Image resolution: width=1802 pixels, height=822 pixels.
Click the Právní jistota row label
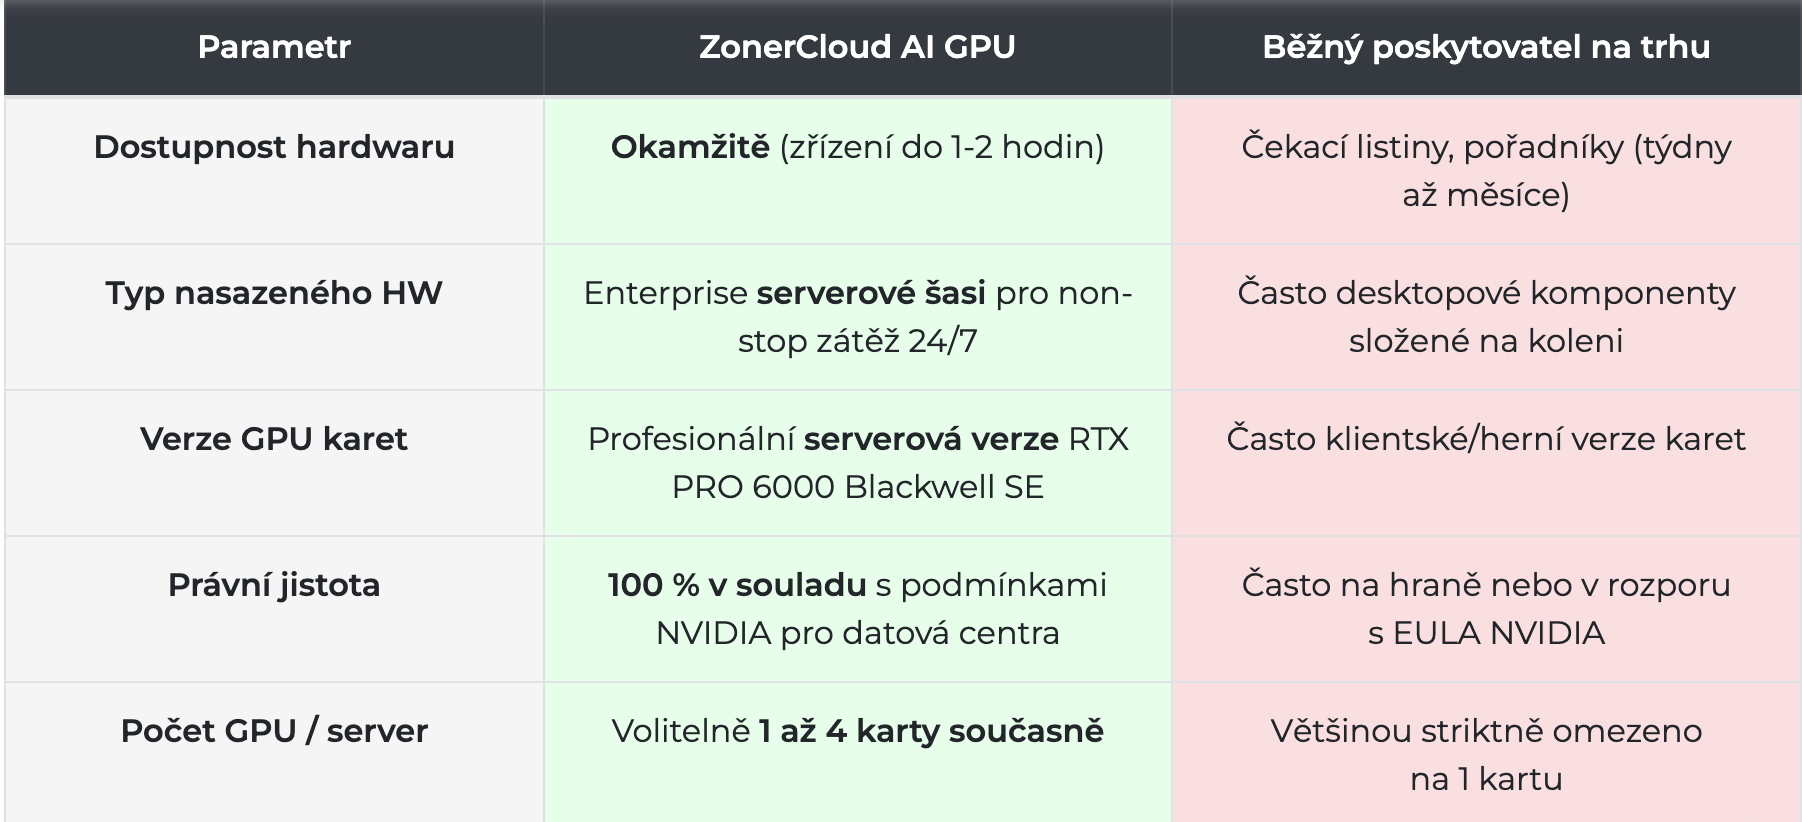(274, 585)
